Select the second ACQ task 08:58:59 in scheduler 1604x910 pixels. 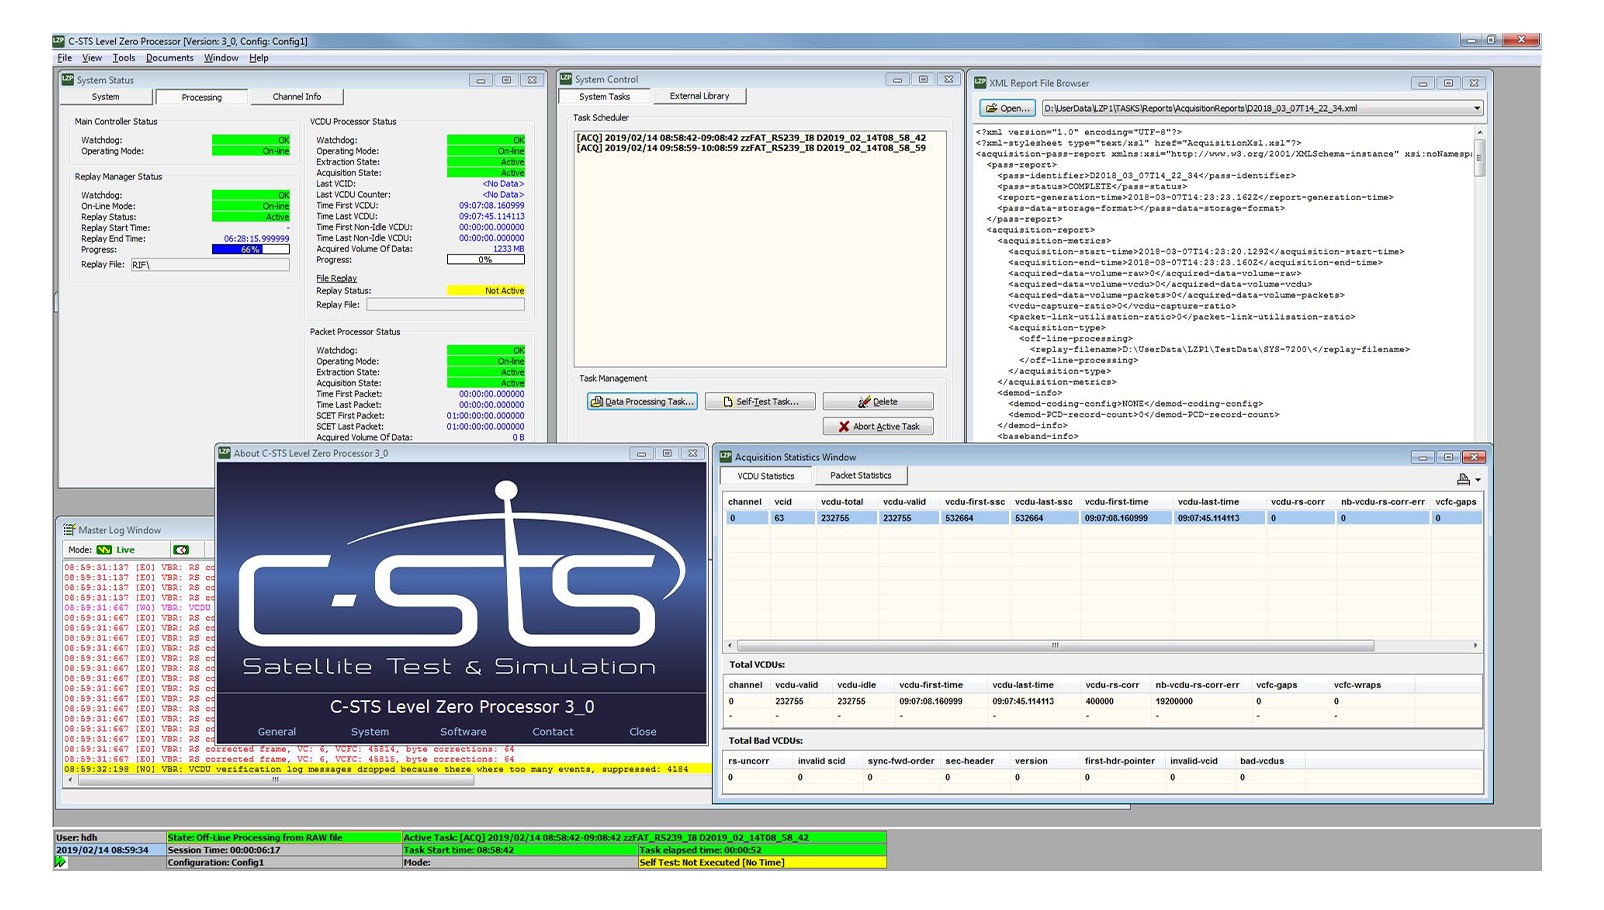751,148
